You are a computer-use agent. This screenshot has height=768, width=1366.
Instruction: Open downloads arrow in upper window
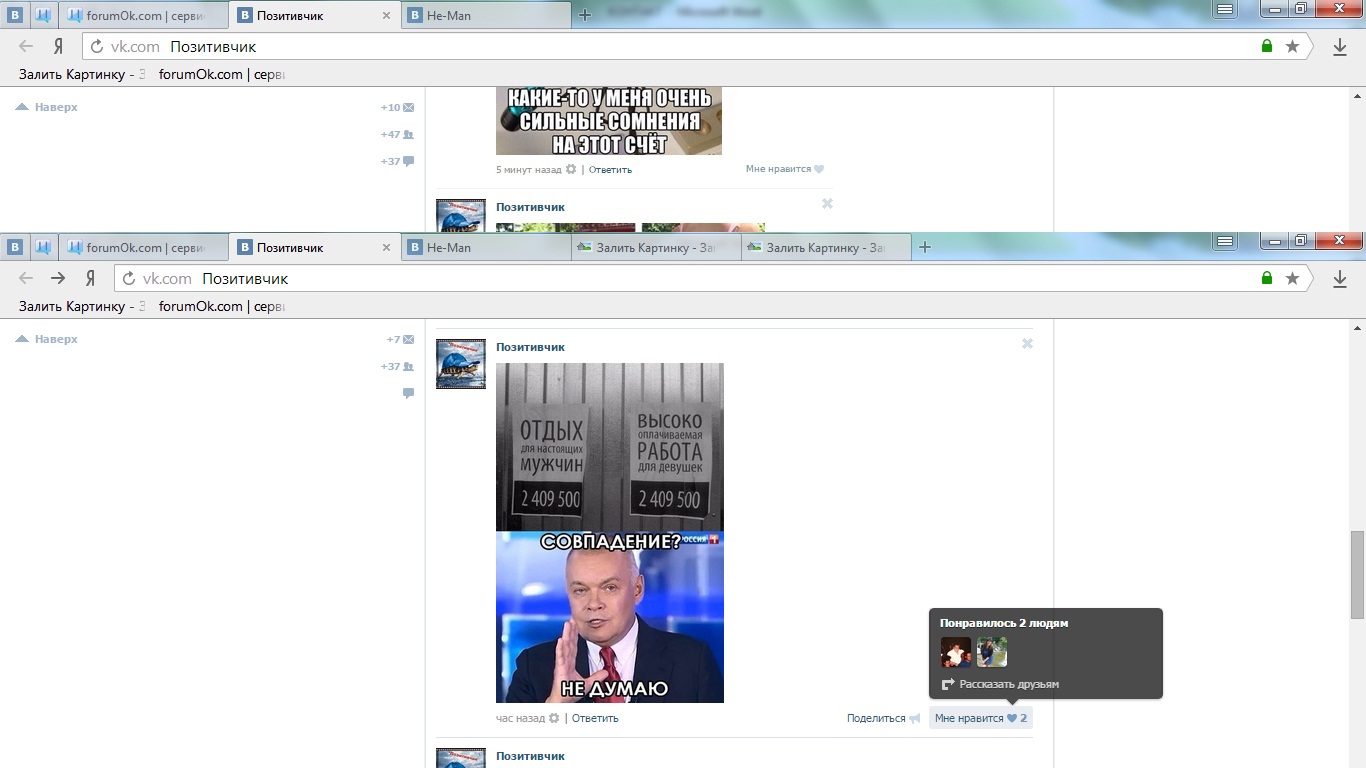click(x=1340, y=46)
